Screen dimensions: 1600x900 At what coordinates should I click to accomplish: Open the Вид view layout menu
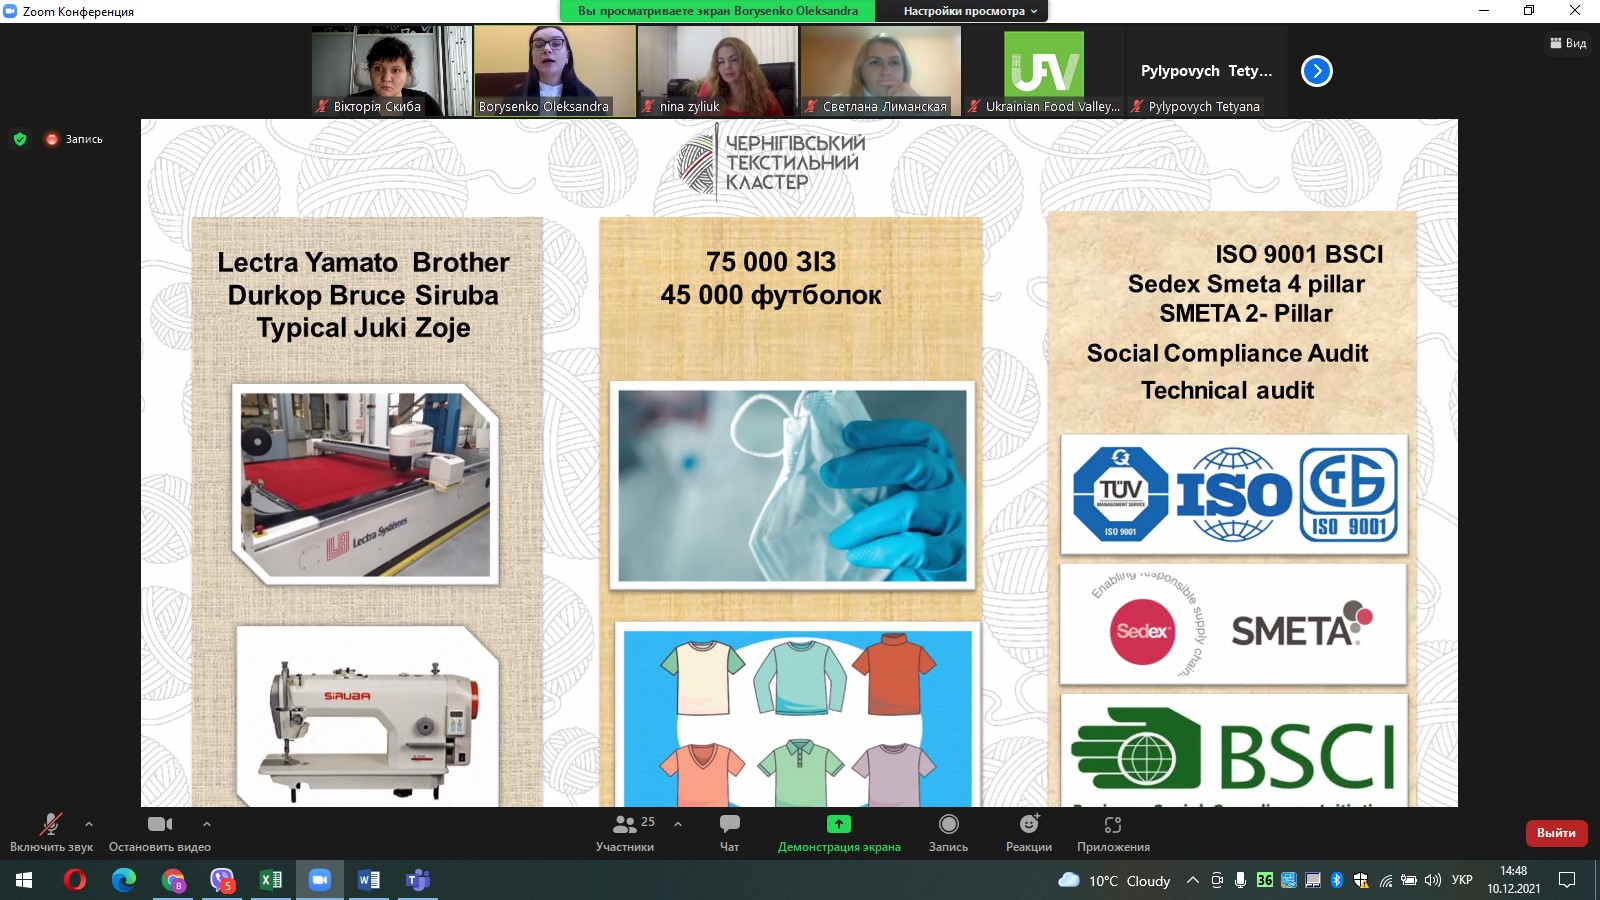coord(1568,43)
